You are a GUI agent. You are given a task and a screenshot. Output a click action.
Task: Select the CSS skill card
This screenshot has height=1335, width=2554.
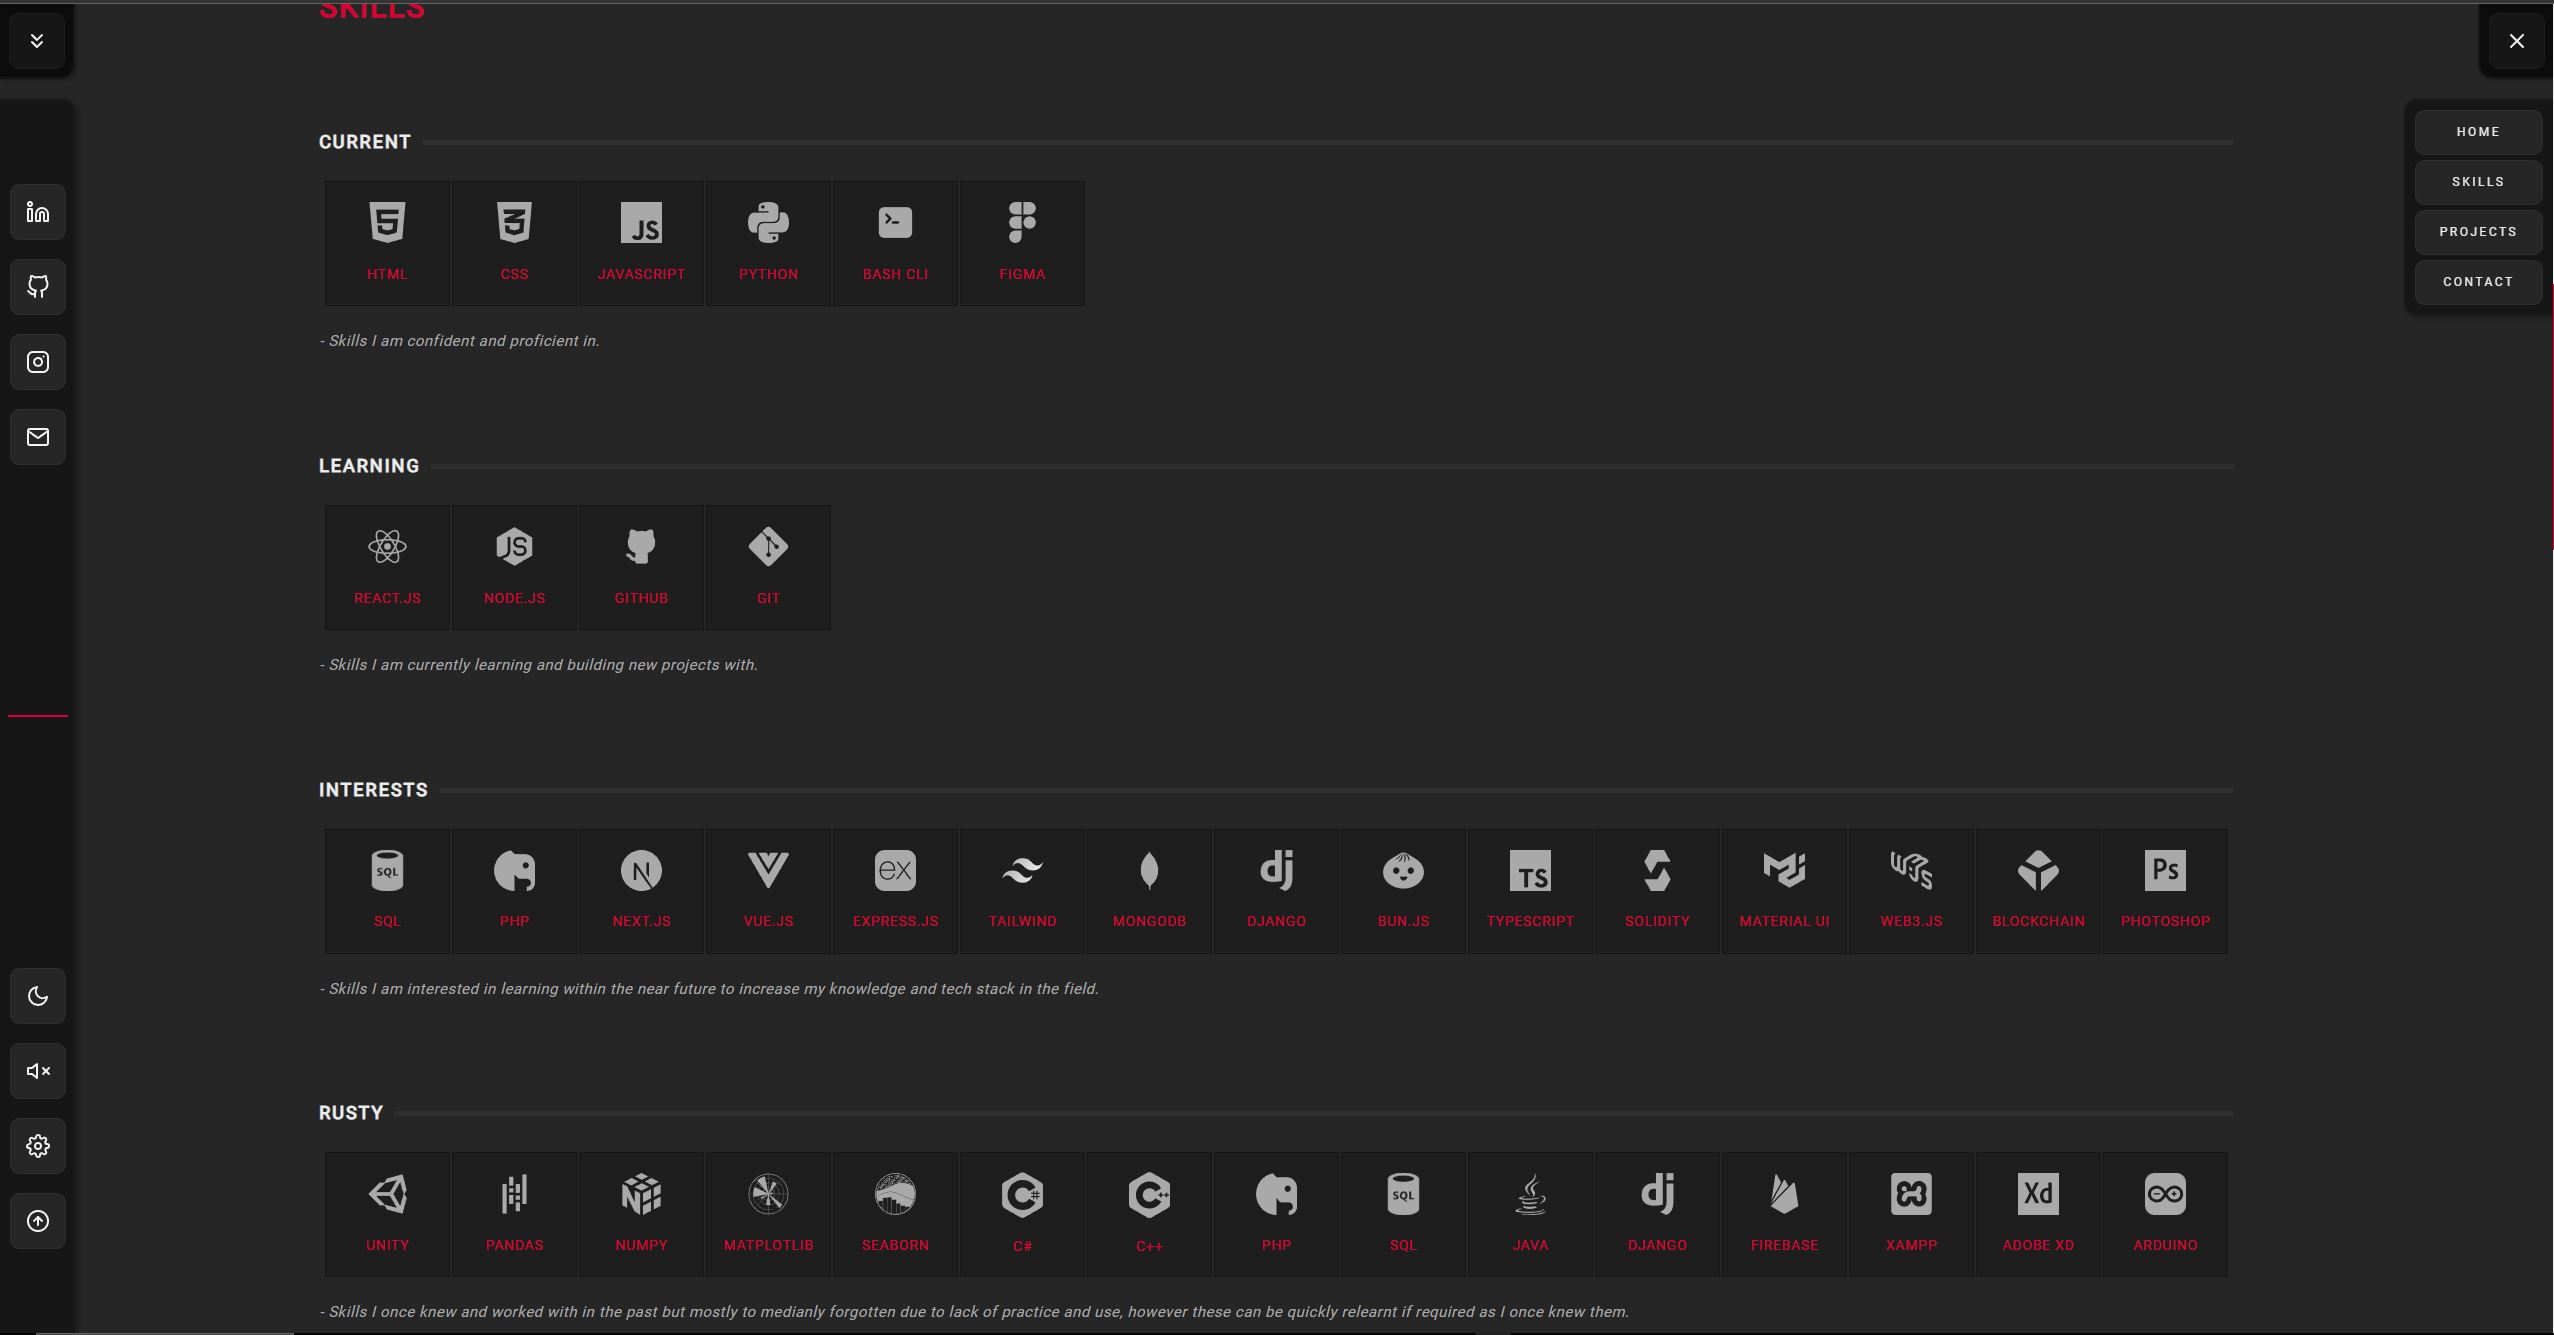[x=514, y=243]
